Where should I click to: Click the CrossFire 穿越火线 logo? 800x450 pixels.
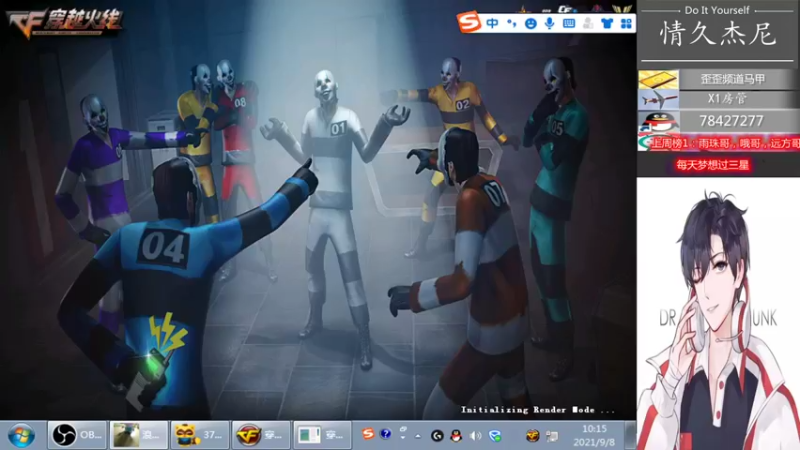tap(64, 23)
